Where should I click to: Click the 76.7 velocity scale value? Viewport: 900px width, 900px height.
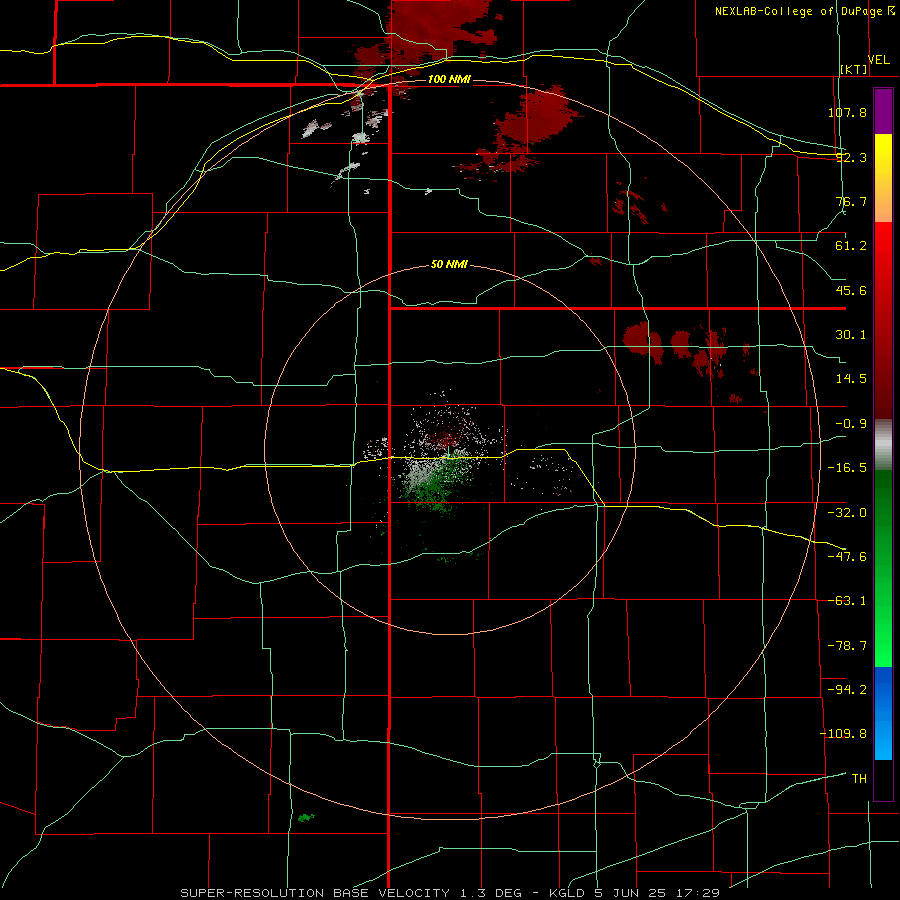851,201
